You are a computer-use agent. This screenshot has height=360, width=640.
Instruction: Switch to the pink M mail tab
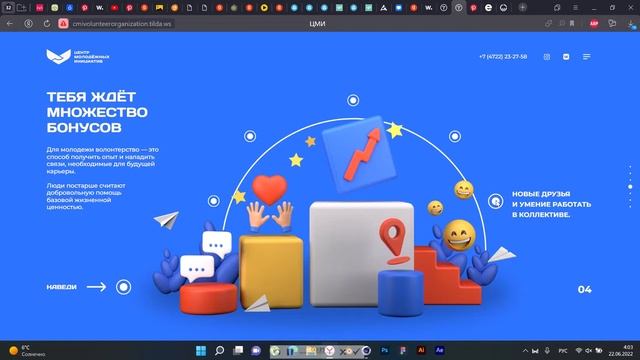40,7
